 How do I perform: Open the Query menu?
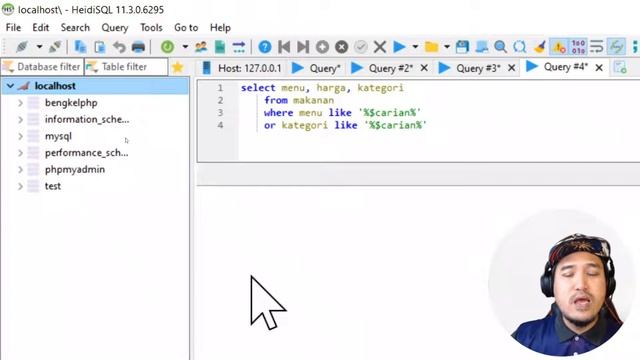coord(115,28)
